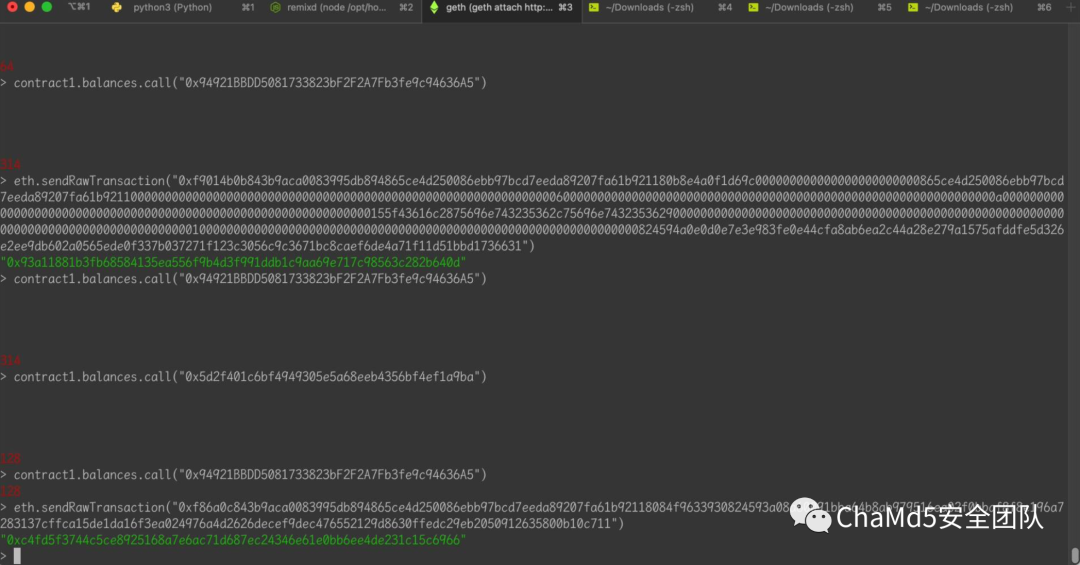
Task: Click the transaction hash starting 0xc4fd5f3744c5
Action: (x=233, y=540)
